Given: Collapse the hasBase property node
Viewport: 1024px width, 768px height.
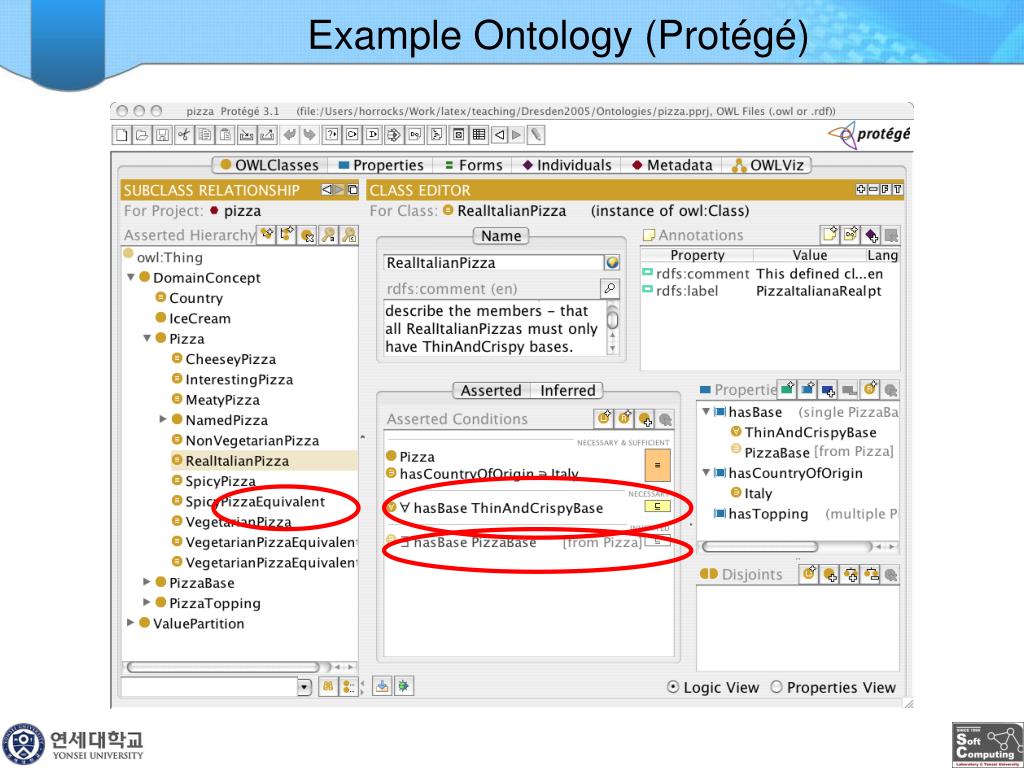Looking at the screenshot, I should click(x=706, y=411).
